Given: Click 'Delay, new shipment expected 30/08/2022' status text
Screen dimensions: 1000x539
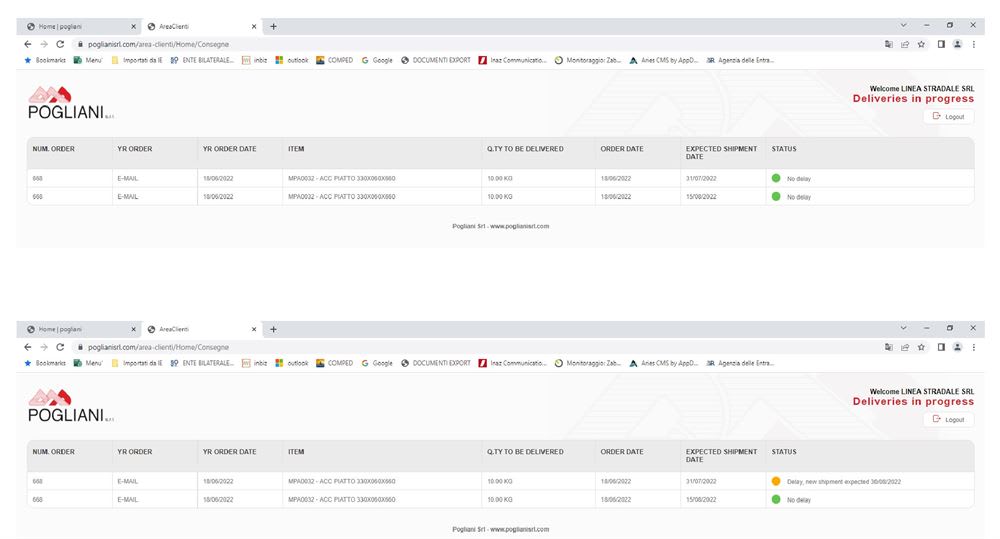Looking at the screenshot, I should [844, 482].
